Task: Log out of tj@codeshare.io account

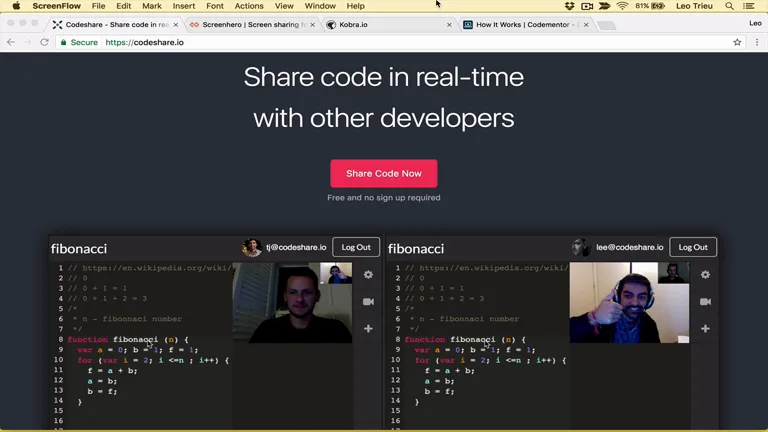Action: click(356, 247)
